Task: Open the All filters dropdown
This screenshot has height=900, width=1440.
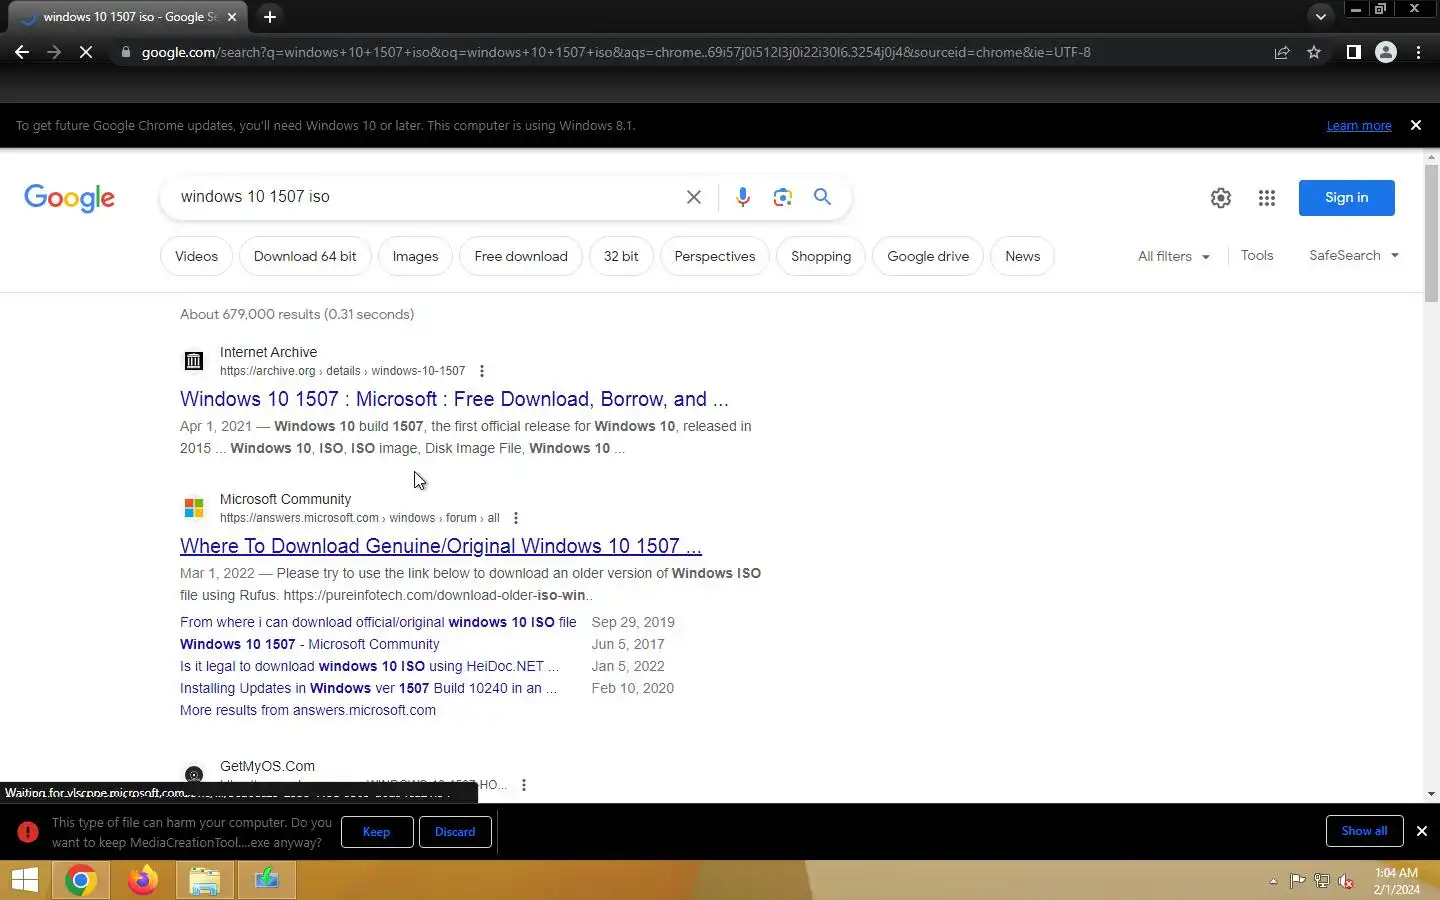Action: point(1174,256)
